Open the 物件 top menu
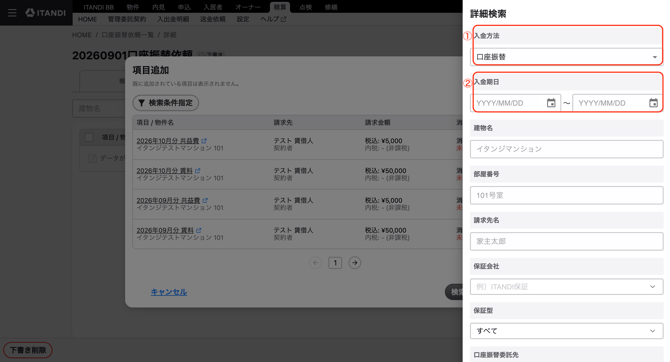The height and width of the screenshot is (362, 670). point(133,7)
